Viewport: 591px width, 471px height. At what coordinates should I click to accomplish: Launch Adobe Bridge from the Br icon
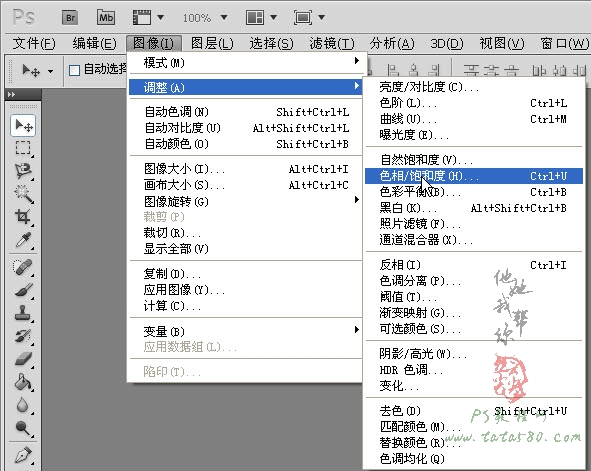point(70,18)
